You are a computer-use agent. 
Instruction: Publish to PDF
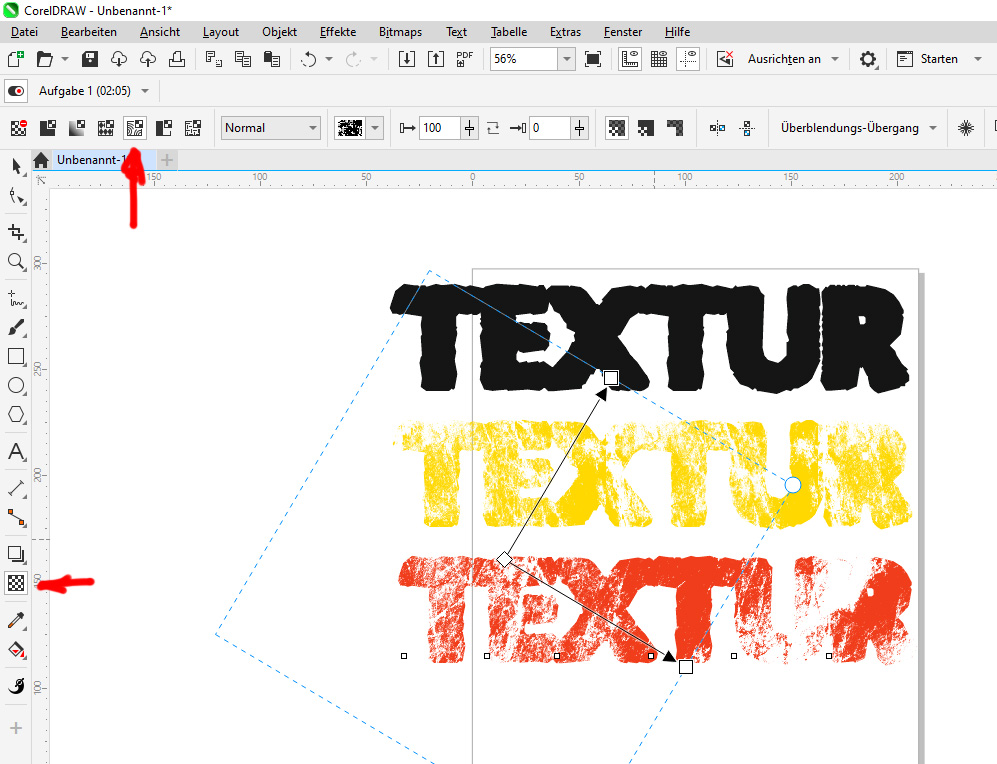point(465,59)
